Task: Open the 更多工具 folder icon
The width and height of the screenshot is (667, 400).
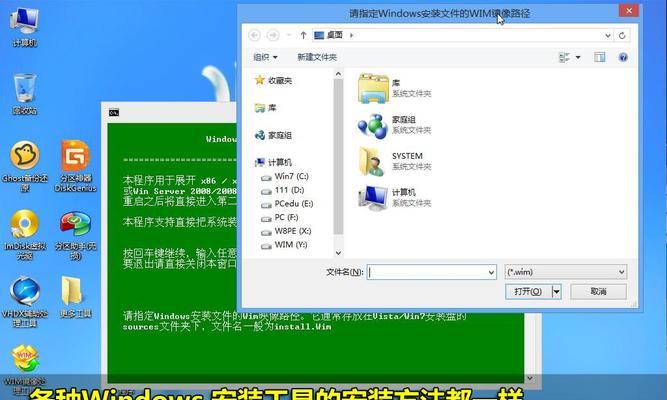Action: (75, 297)
